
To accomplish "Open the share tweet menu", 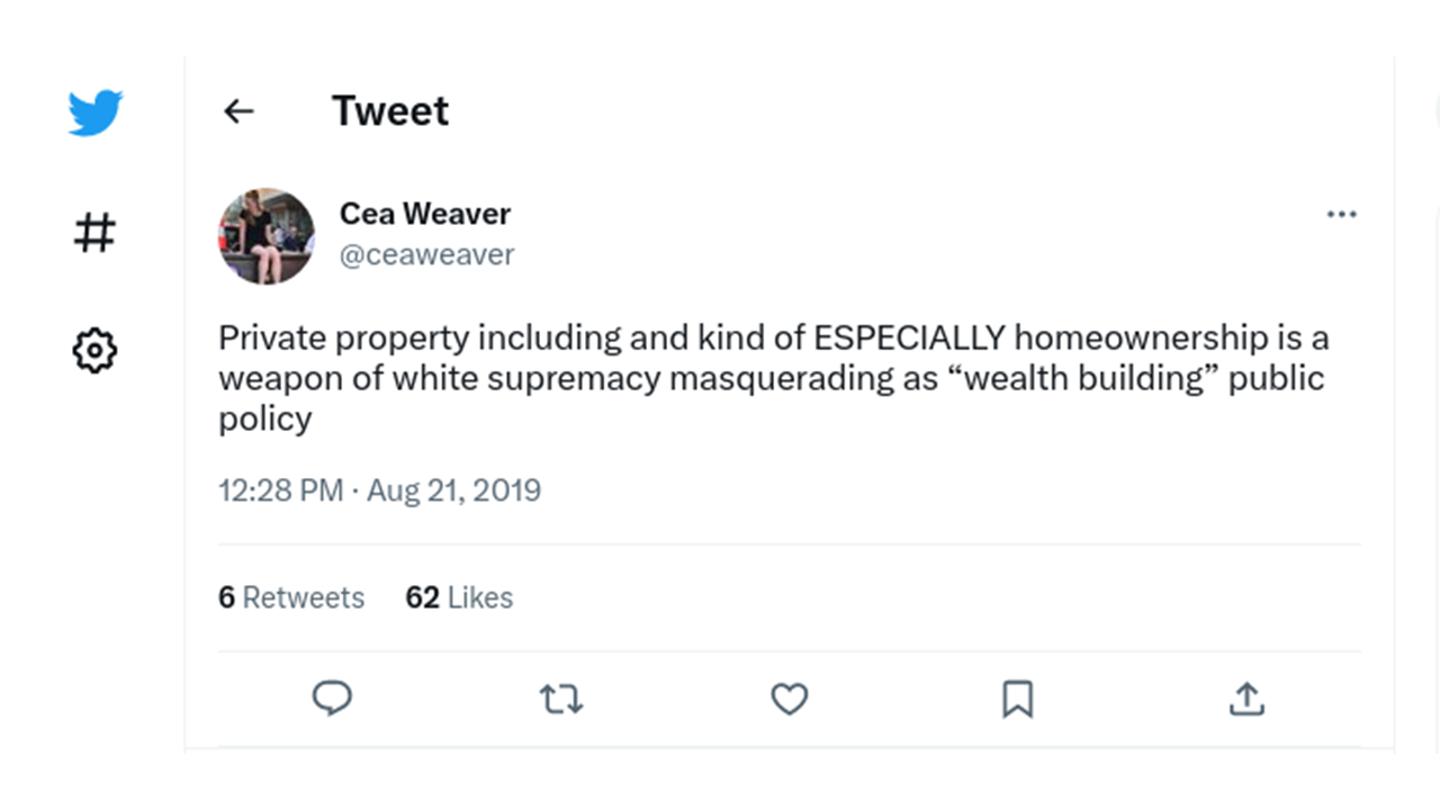I will (x=1246, y=699).
